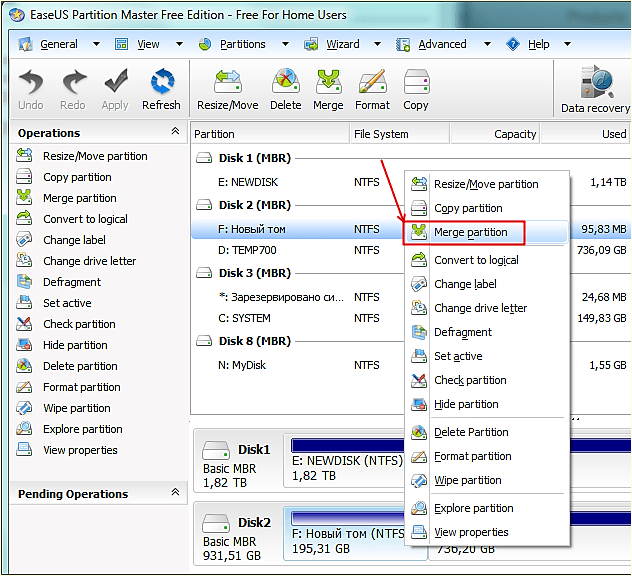Select Disk 2 (MBR) header row
This screenshot has height=576, width=632.
(298, 205)
